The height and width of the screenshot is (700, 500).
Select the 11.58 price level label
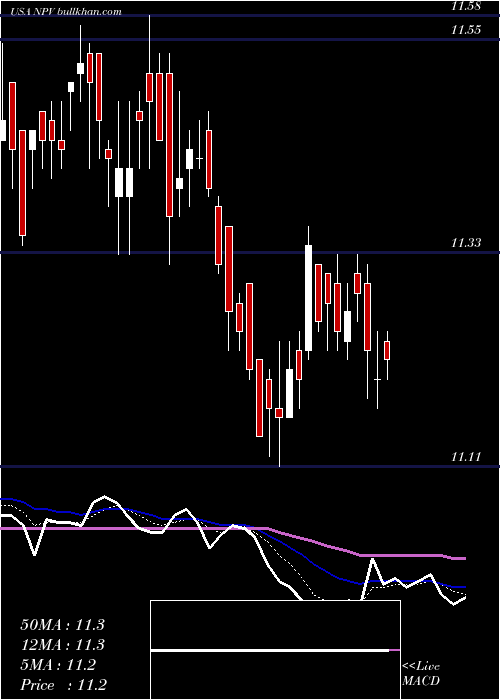[x=466, y=6]
